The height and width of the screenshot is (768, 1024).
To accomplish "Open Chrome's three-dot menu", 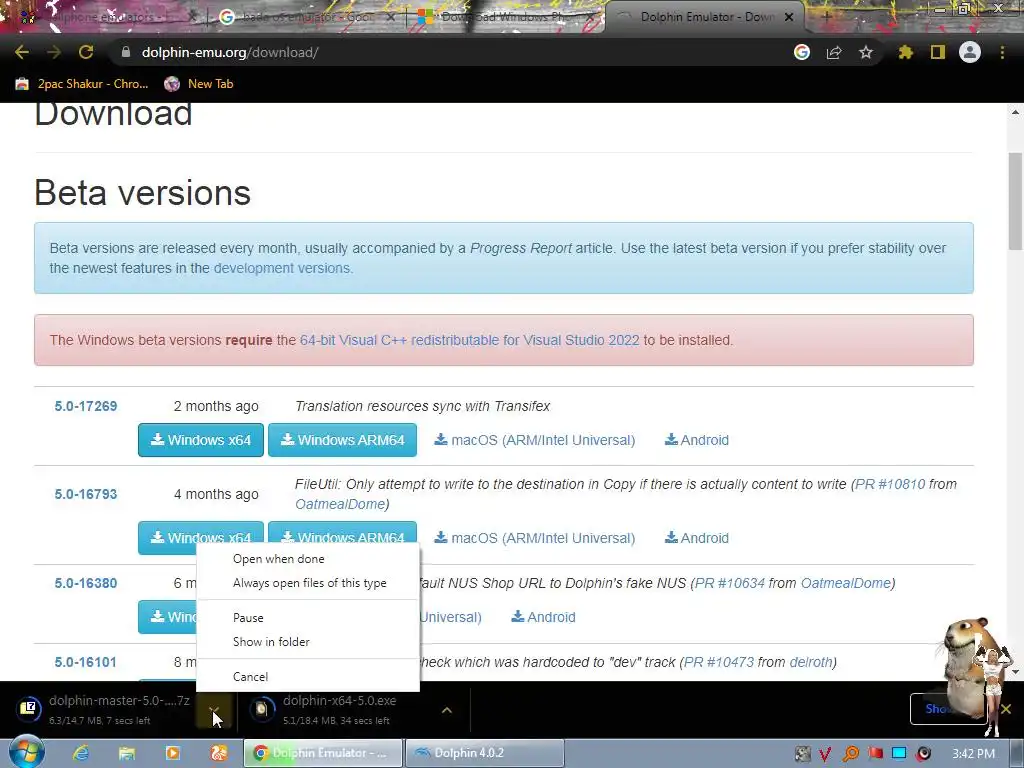I will point(1002,52).
